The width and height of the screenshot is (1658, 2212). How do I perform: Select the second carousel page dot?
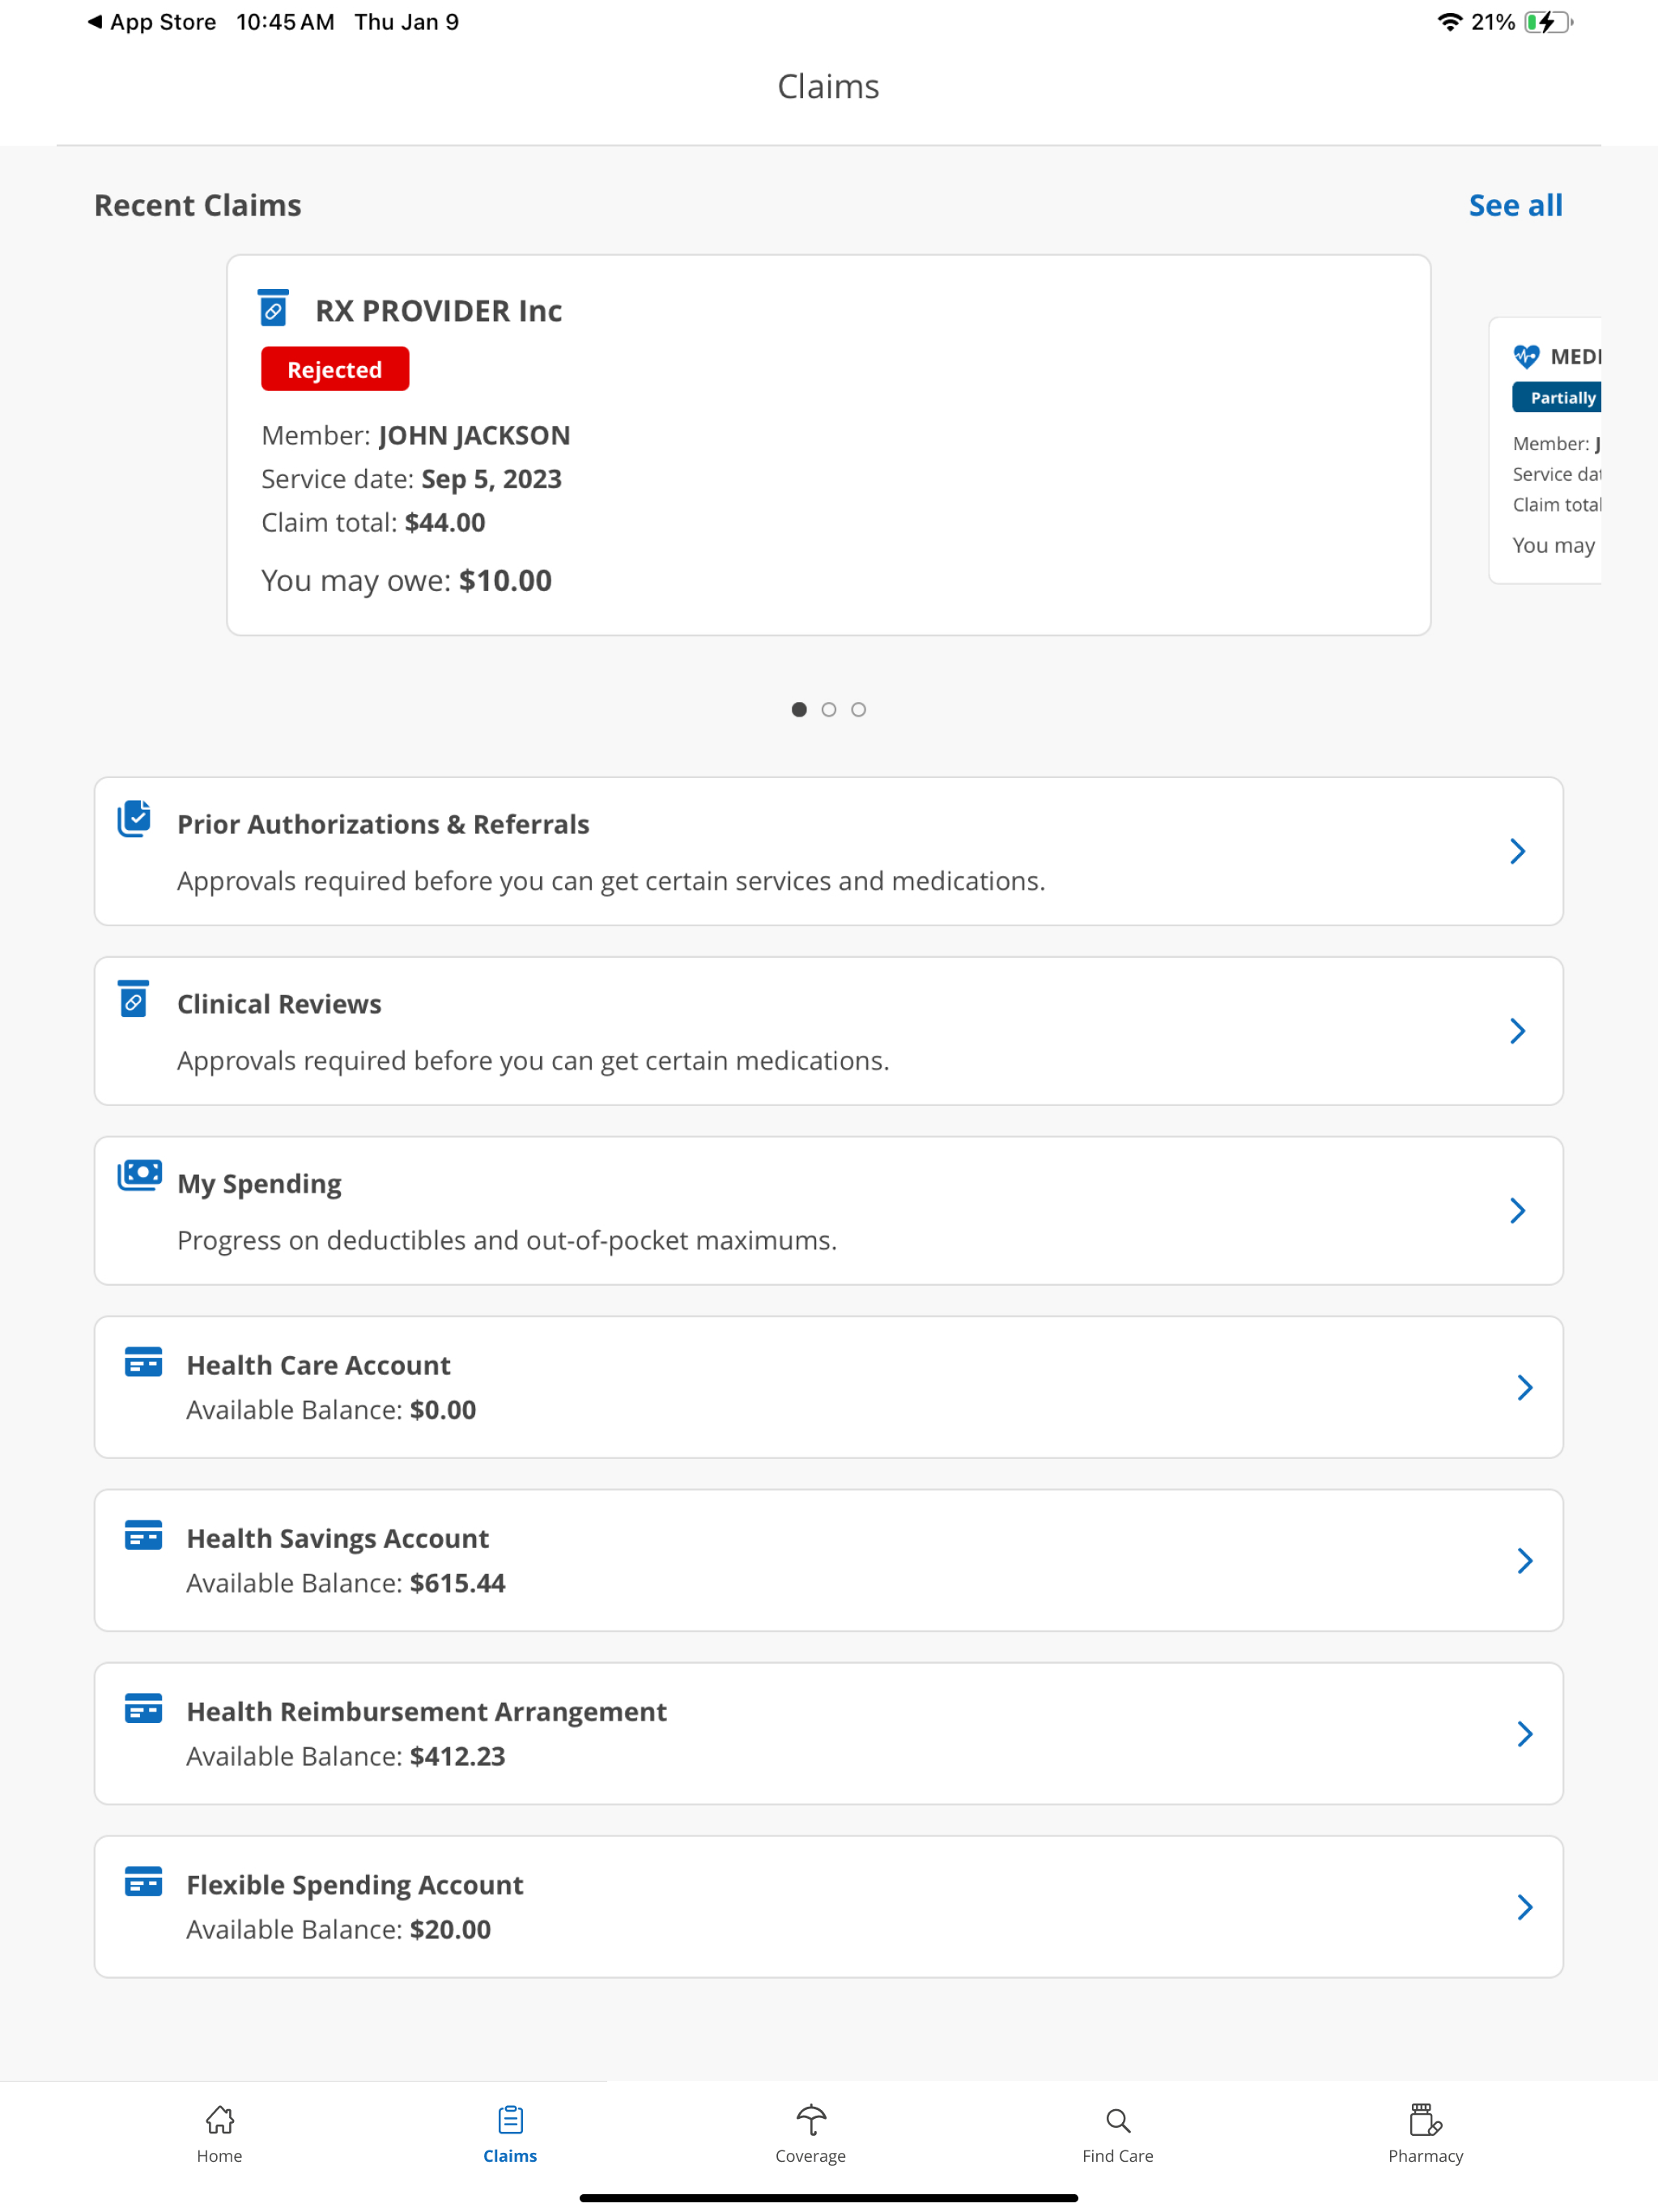828,709
